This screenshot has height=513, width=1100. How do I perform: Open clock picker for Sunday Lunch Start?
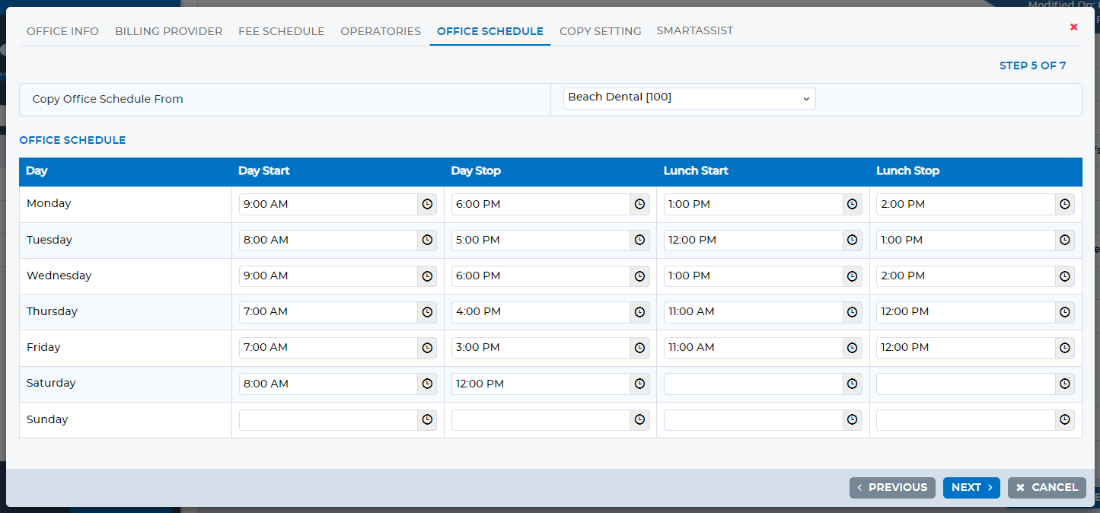[x=852, y=420]
